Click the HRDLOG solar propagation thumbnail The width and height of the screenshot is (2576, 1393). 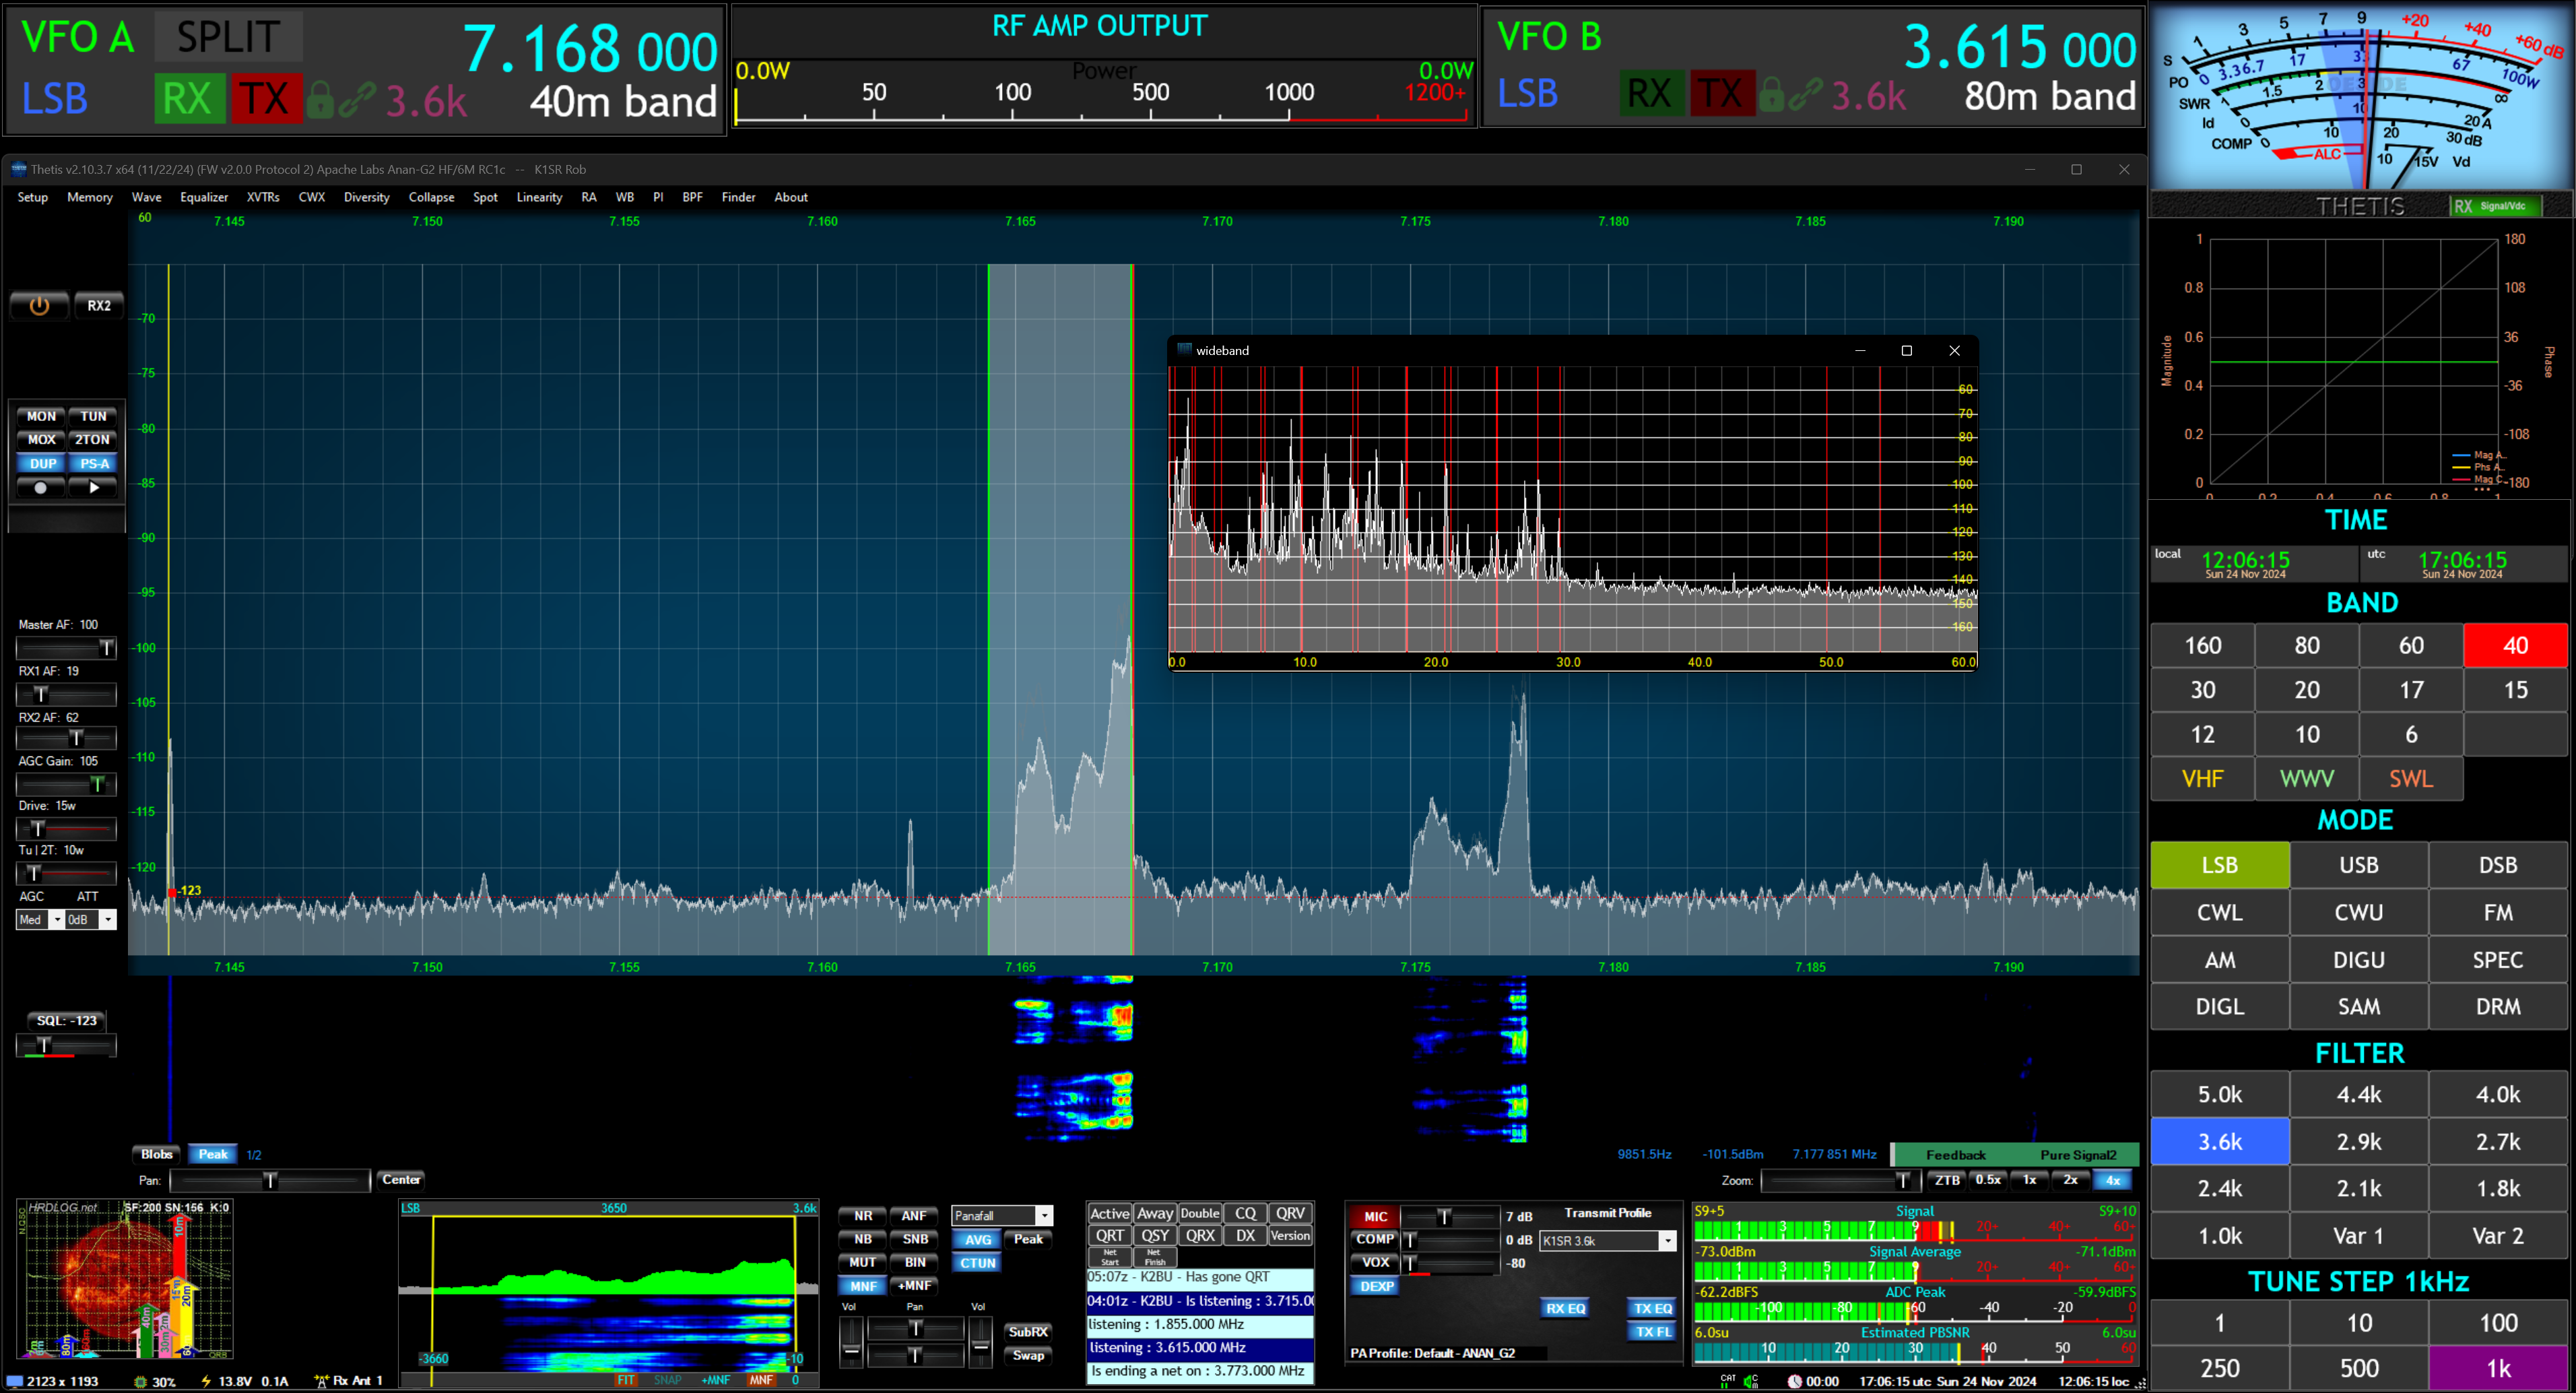coord(125,1279)
